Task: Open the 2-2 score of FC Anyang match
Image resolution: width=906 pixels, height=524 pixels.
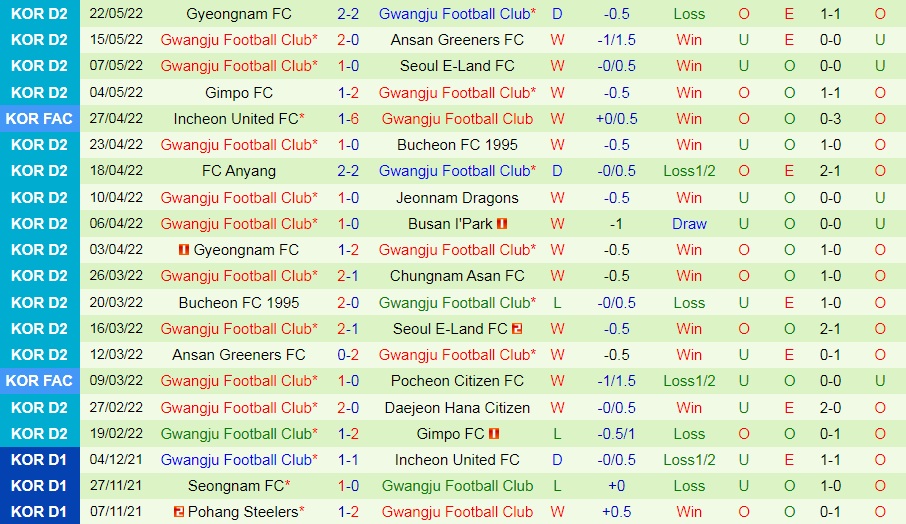Action: click(x=348, y=171)
